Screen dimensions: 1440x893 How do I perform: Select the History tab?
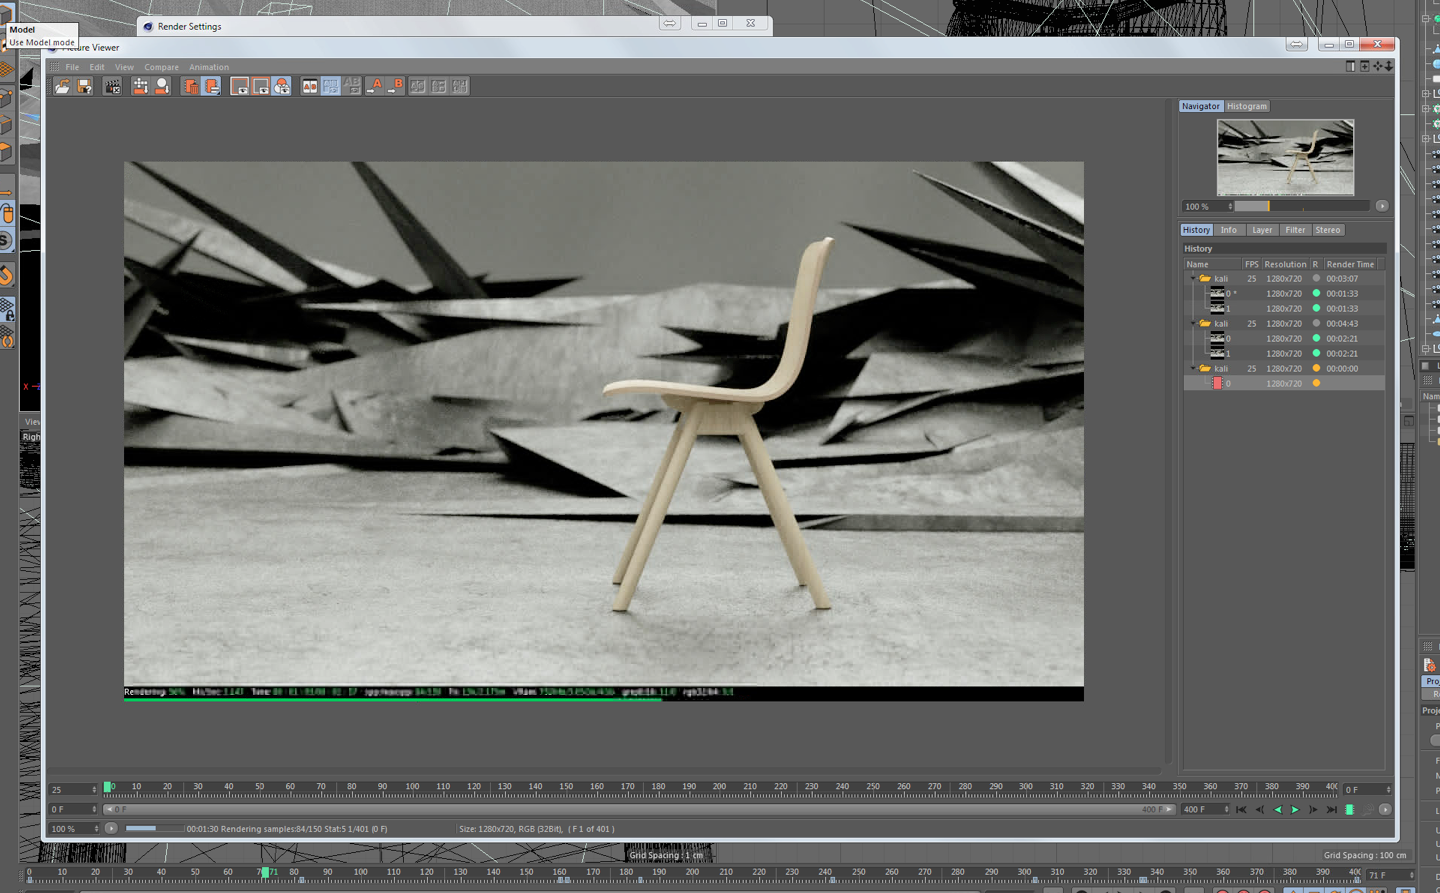[1196, 230]
